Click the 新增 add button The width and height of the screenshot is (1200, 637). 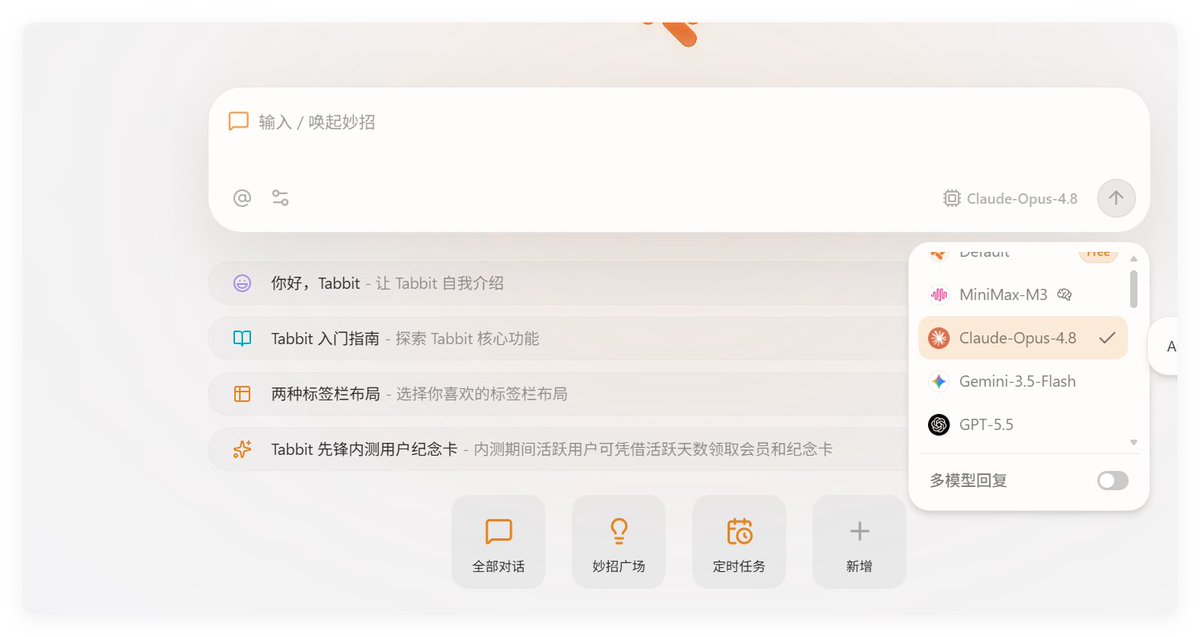click(x=859, y=542)
